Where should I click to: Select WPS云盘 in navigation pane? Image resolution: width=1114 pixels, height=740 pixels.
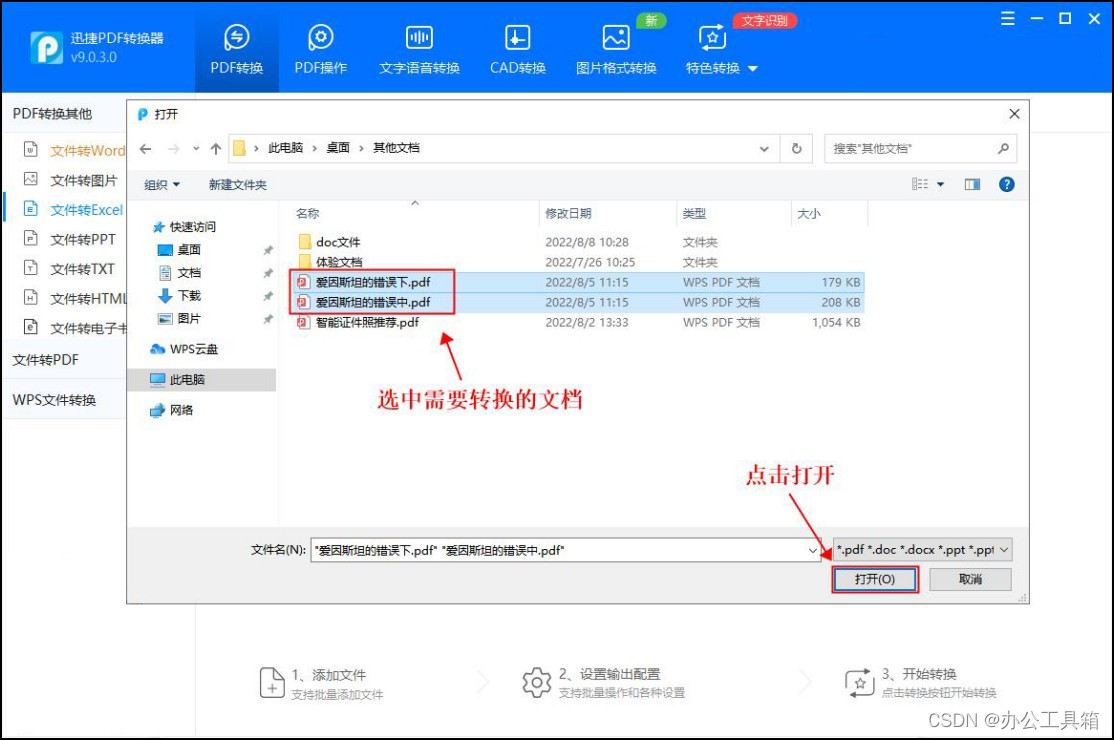[x=184, y=349]
